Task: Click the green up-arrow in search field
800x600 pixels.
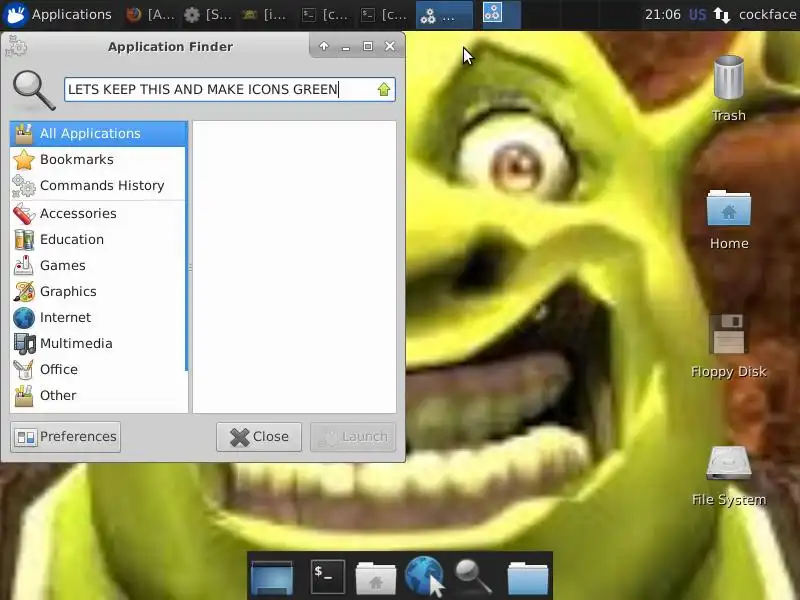Action: pos(384,89)
